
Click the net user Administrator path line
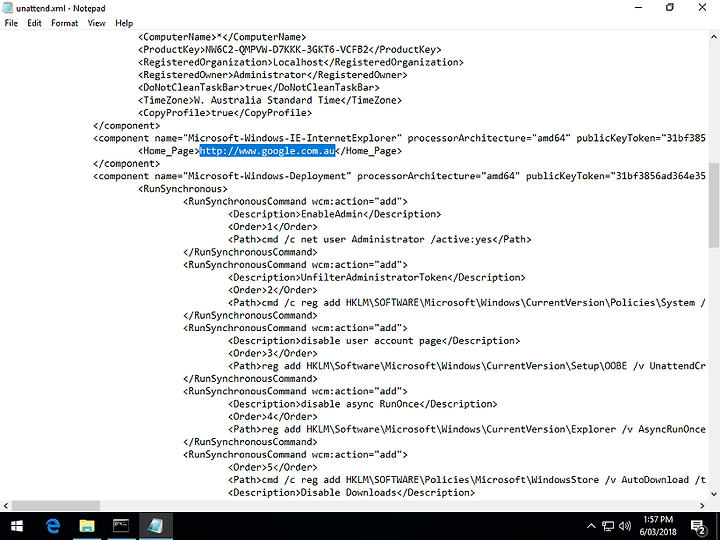click(x=380, y=239)
